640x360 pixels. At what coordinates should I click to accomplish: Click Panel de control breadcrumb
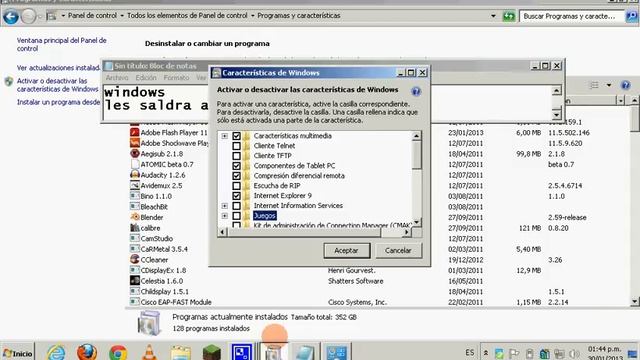pyautogui.click(x=92, y=16)
